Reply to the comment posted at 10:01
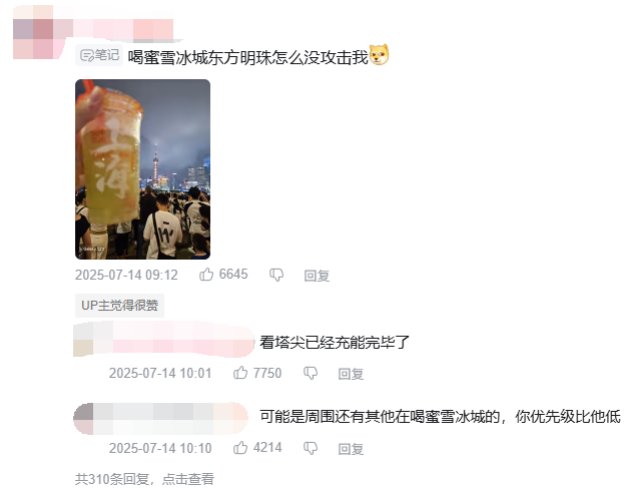 point(351,374)
